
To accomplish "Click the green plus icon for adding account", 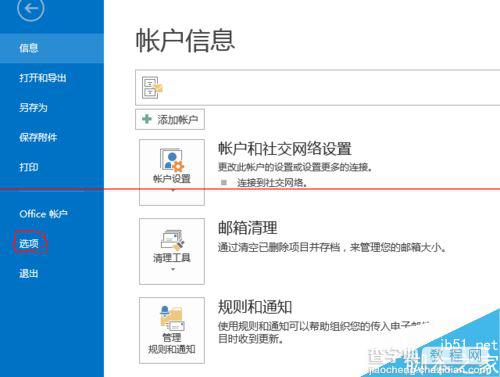I will (147, 119).
